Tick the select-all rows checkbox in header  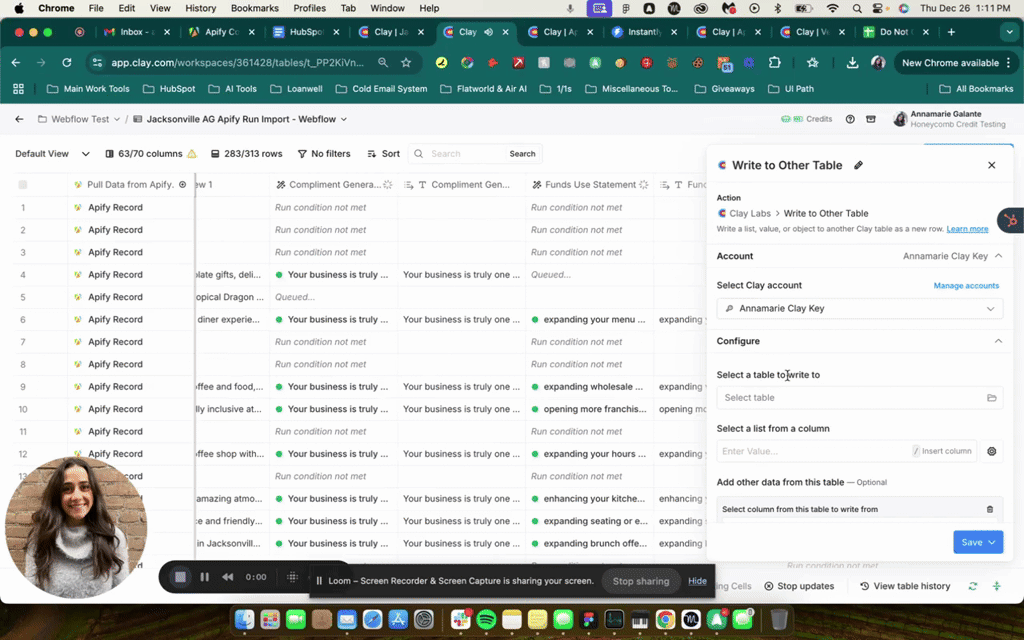coord(23,185)
